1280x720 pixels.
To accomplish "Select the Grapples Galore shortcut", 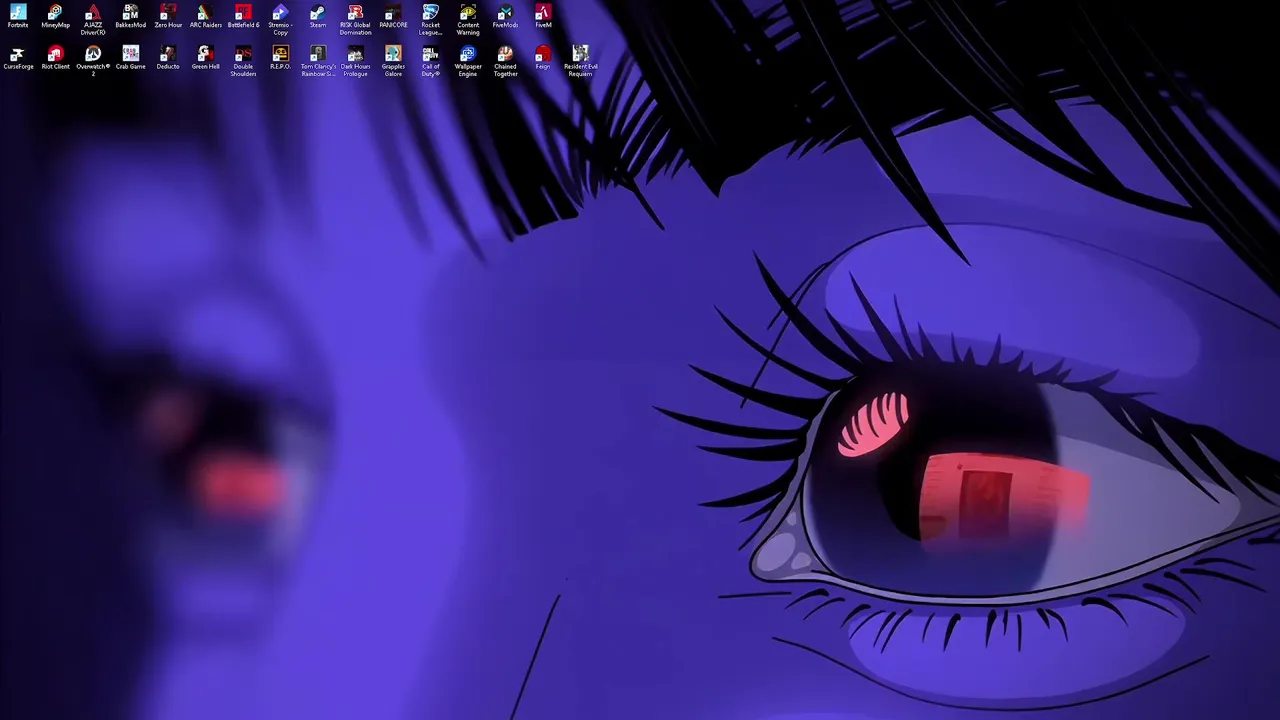I will pyautogui.click(x=393, y=62).
